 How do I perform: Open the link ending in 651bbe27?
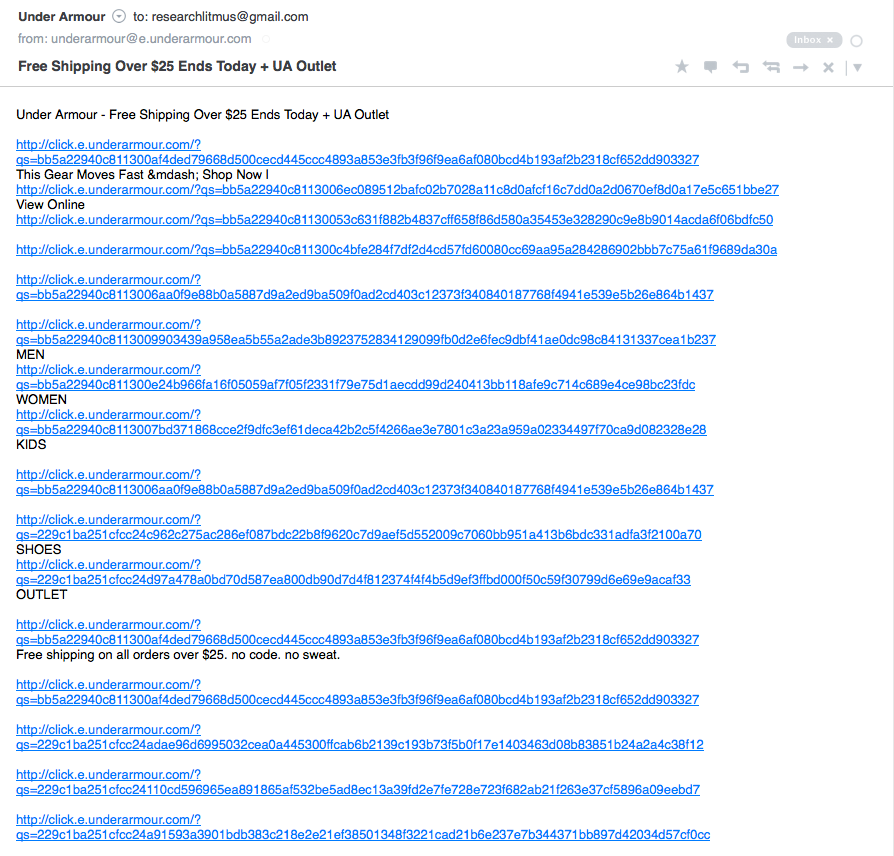click(x=397, y=190)
